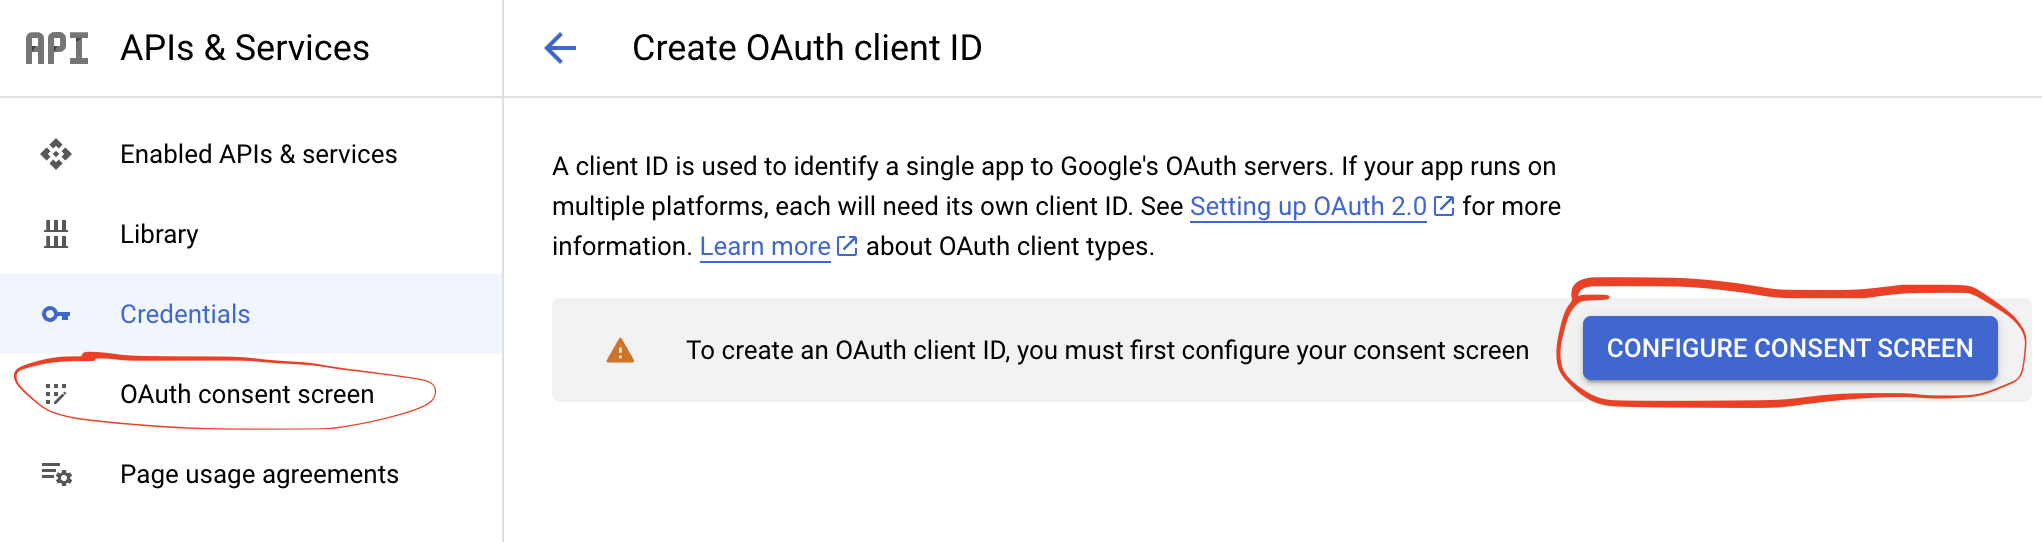Follow the Setting up OAuth 2.0 link
This screenshot has height=542, width=2042.
pyautogui.click(x=1308, y=206)
